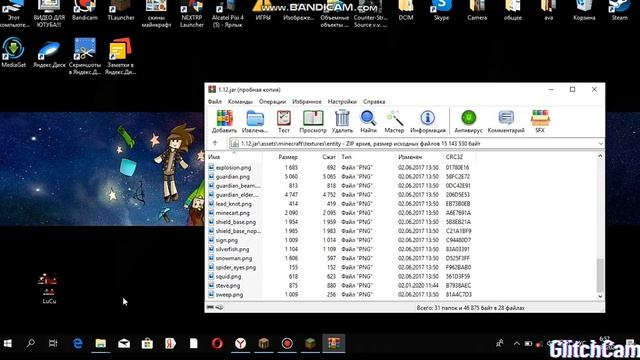Click the WinRAR taskbar button

click(x=333, y=343)
